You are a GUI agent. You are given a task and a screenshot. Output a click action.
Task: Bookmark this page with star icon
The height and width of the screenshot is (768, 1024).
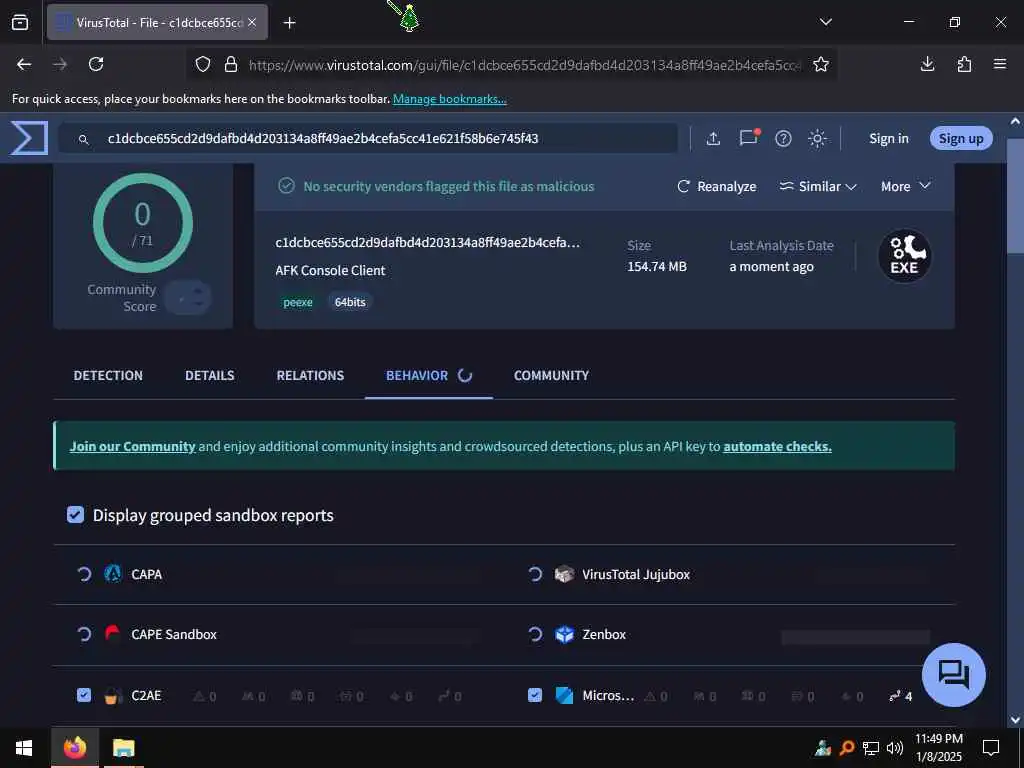coord(821,64)
